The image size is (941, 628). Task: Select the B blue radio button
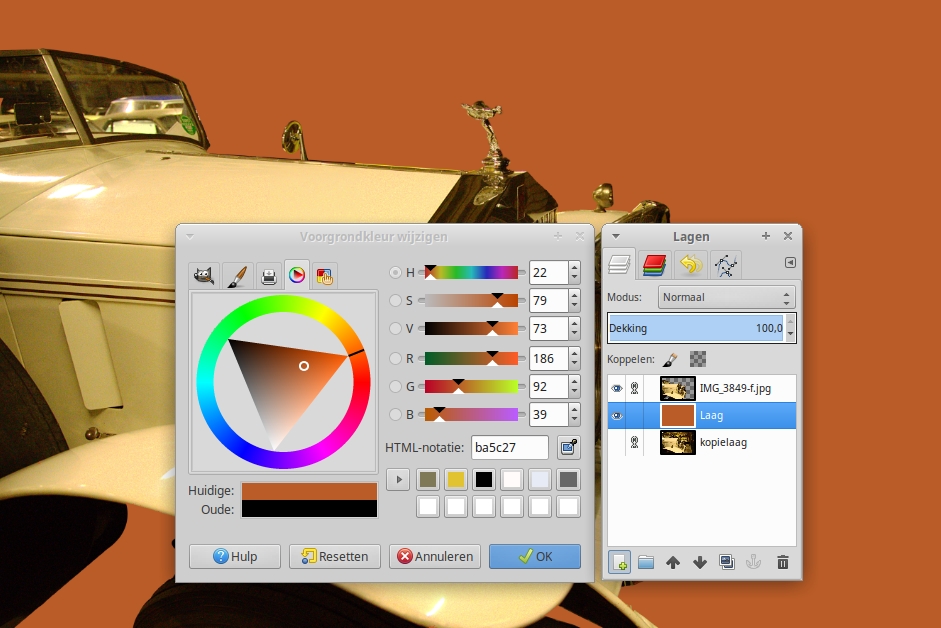pyautogui.click(x=395, y=414)
